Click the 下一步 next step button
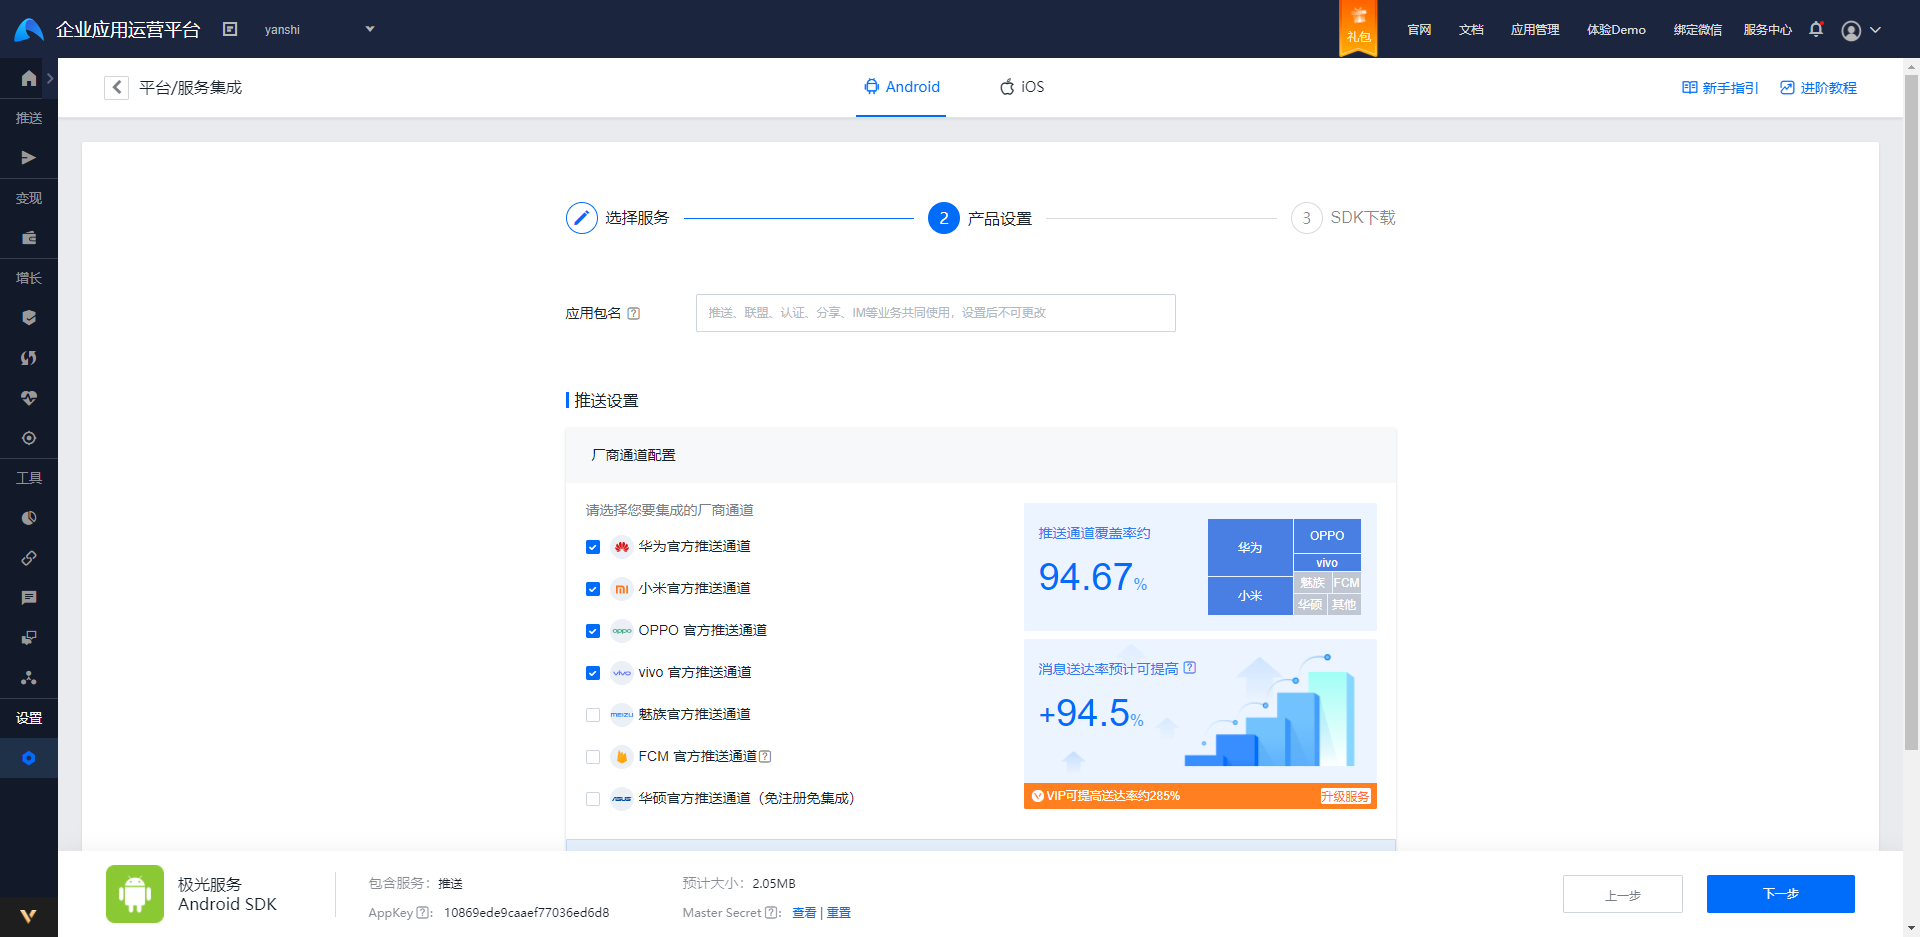This screenshot has width=1920, height=937. coord(1780,893)
